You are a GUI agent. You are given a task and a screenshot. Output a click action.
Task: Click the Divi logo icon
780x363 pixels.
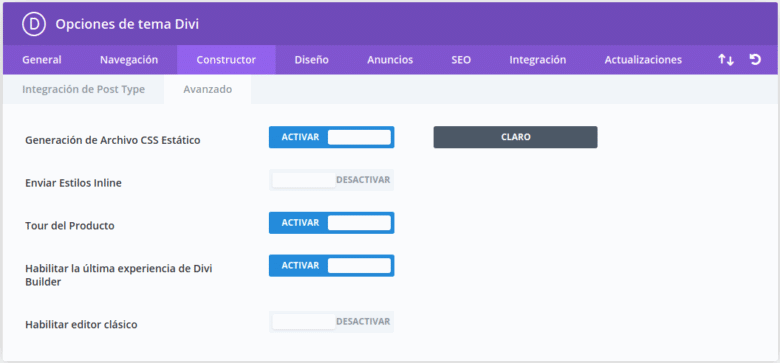34,24
